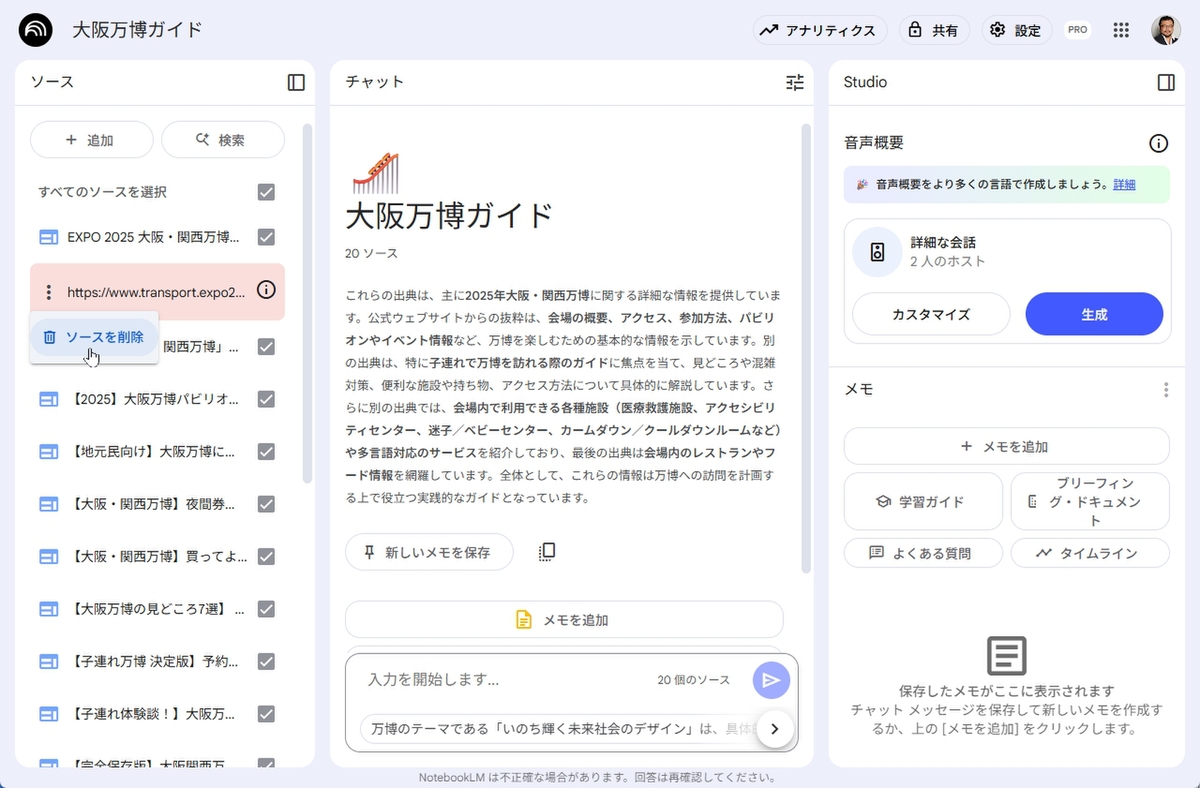Click the 音声概要 info icon

pos(1159,143)
